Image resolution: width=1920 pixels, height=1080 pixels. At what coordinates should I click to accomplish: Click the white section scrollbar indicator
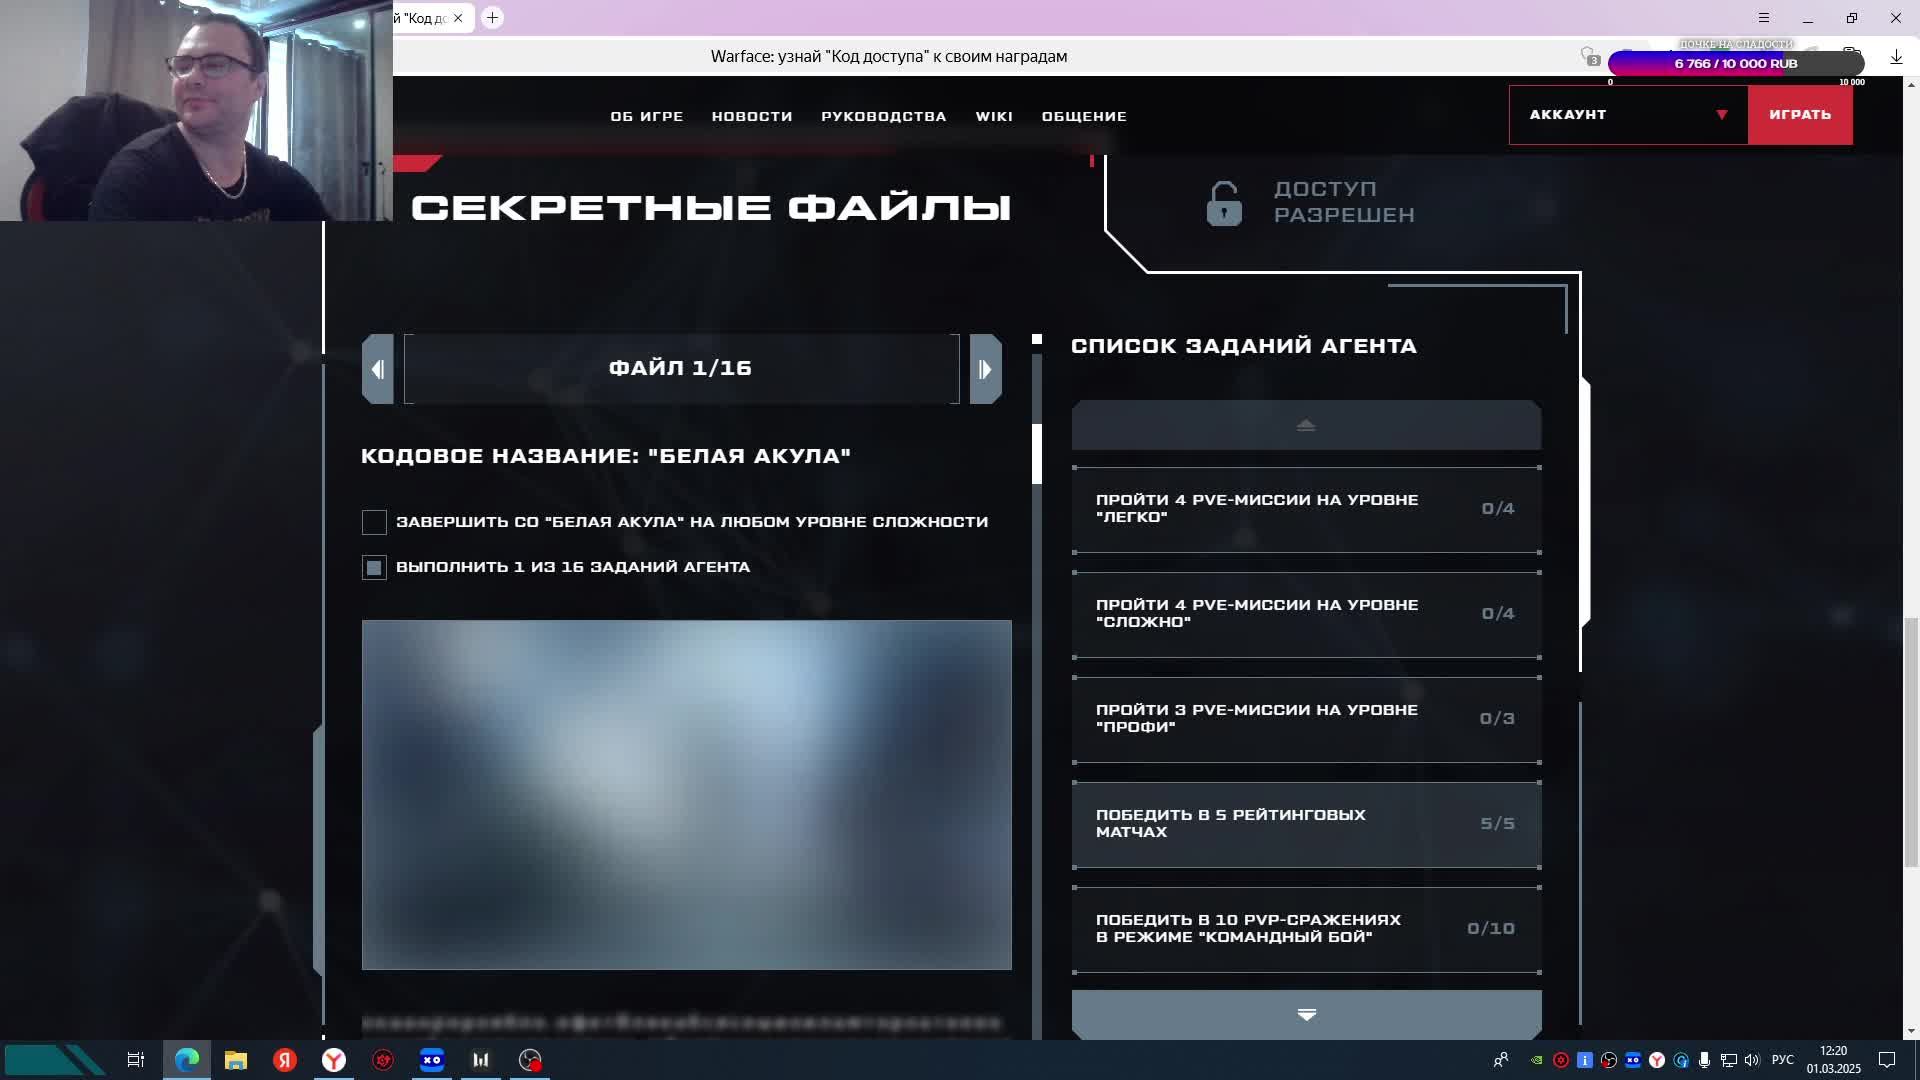1037,454
